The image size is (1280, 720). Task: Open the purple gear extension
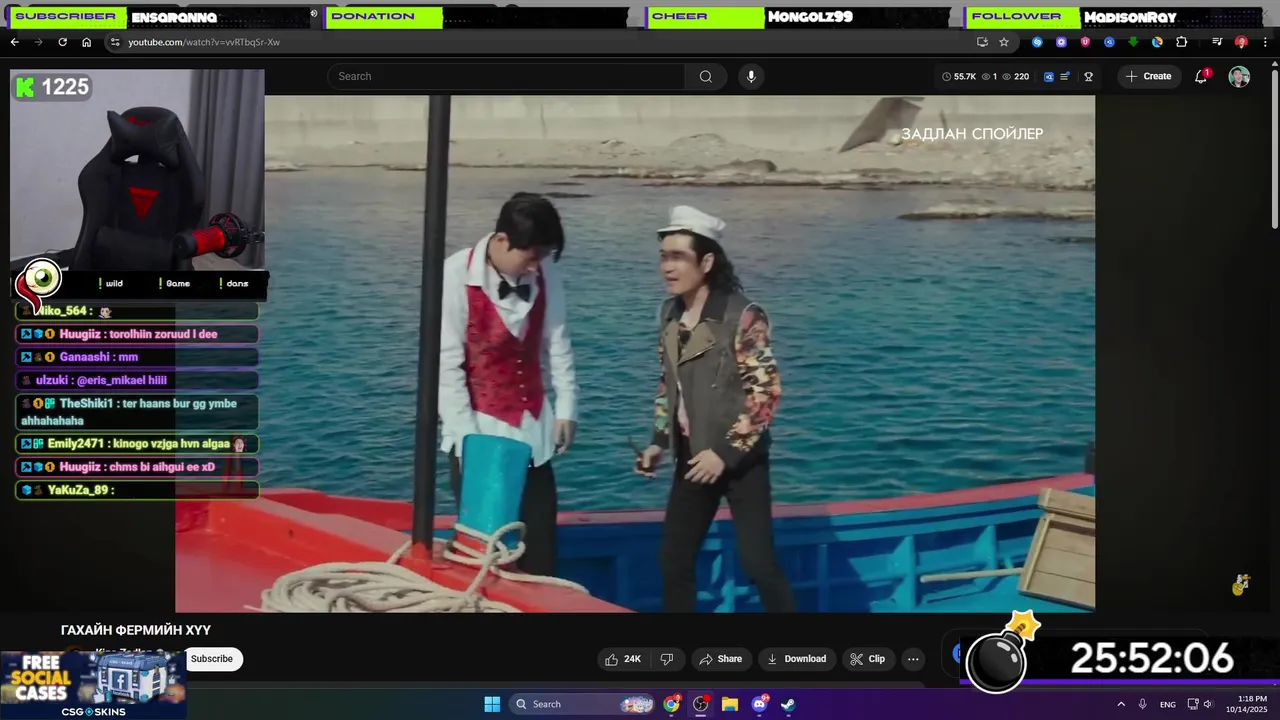[x=1061, y=42]
